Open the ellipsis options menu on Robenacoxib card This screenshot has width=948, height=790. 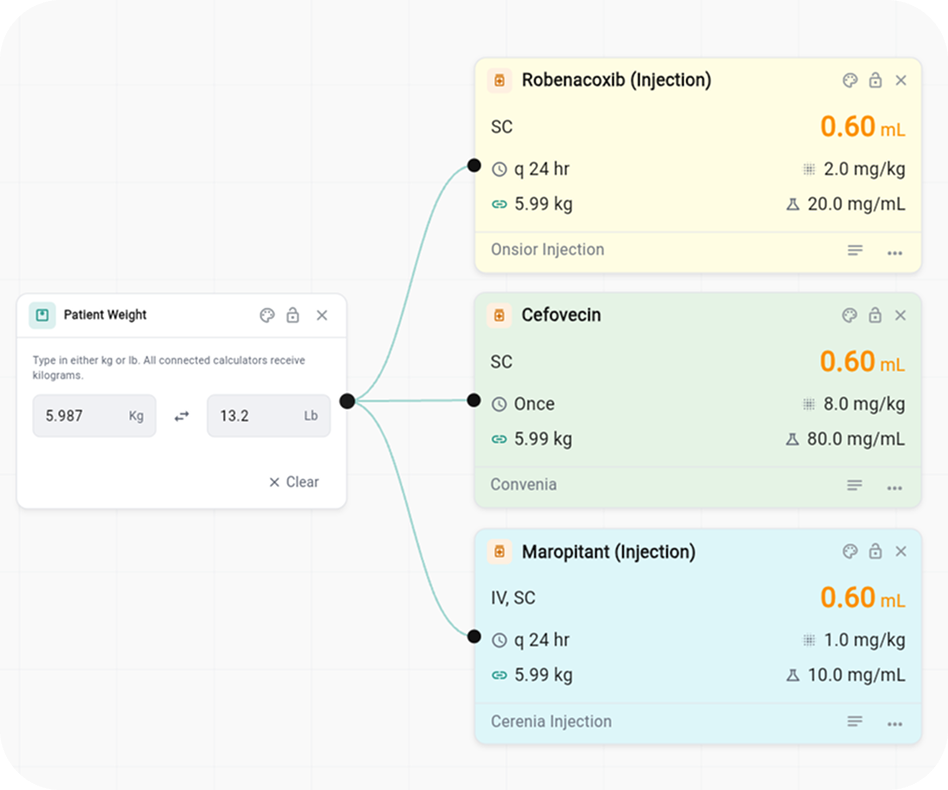tap(894, 252)
